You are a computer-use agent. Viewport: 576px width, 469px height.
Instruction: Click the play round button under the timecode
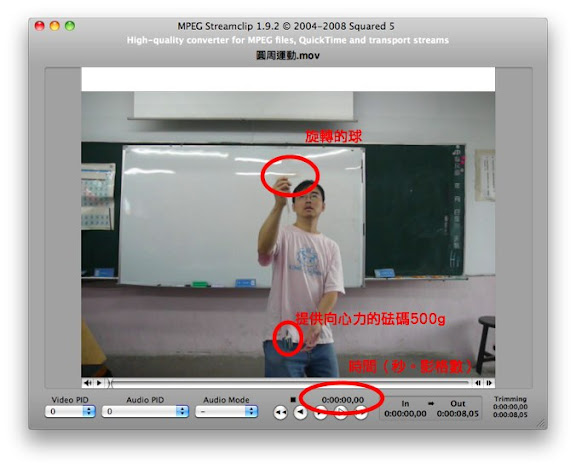pos(320,412)
